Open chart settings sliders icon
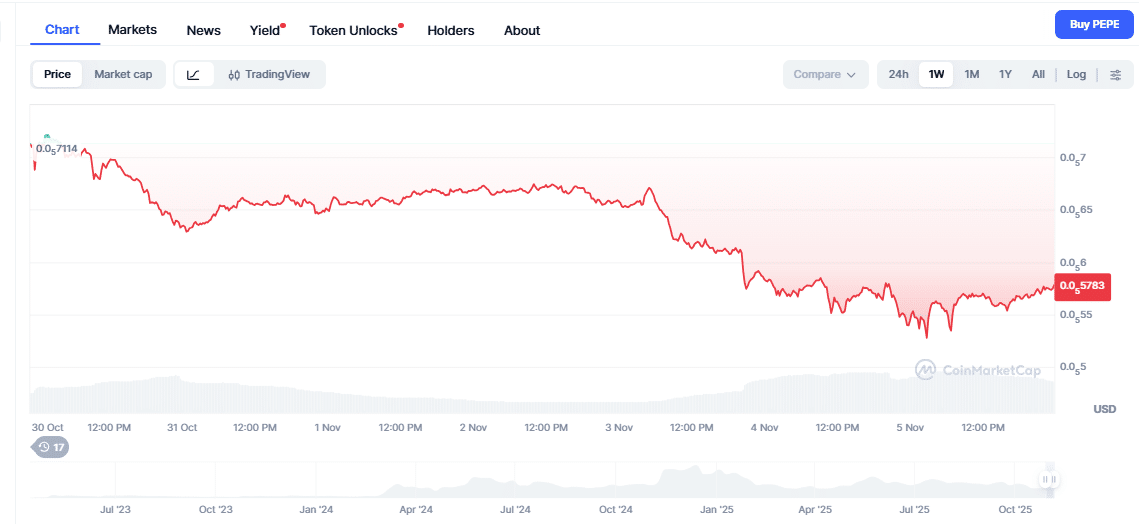The height and width of the screenshot is (524, 1139). [x=1116, y=74]
